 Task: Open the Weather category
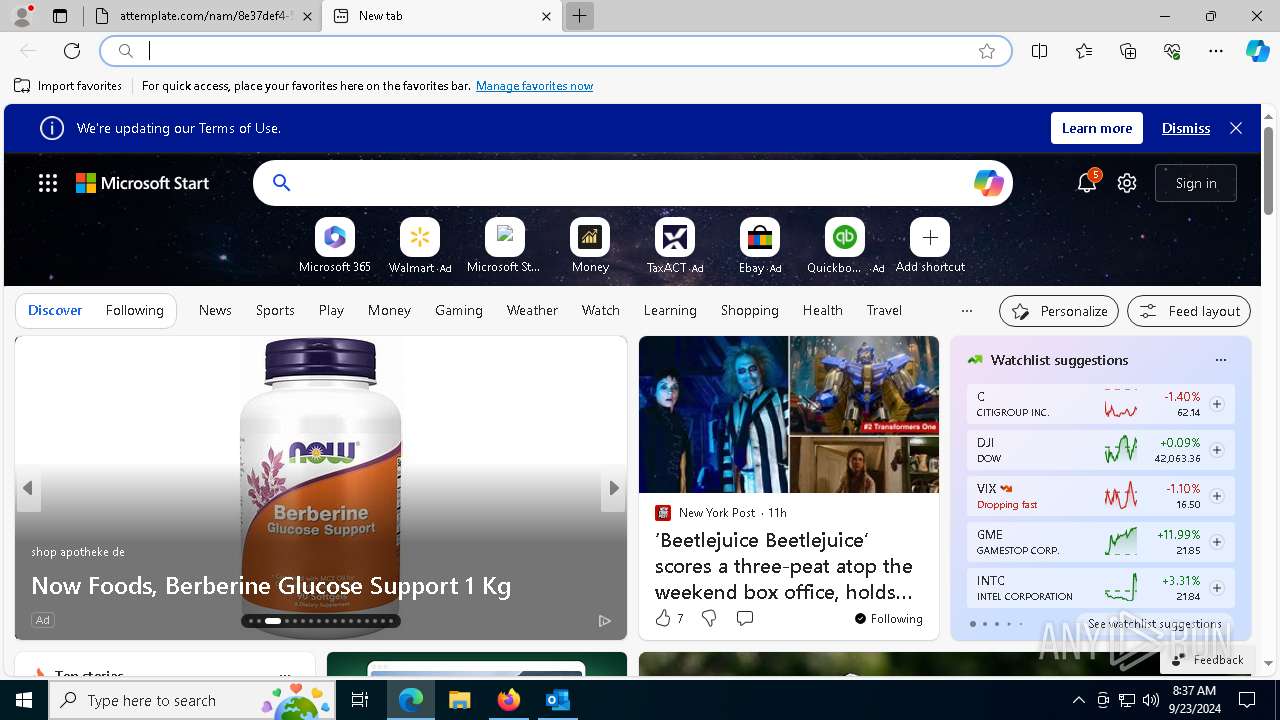pos(532,311)
